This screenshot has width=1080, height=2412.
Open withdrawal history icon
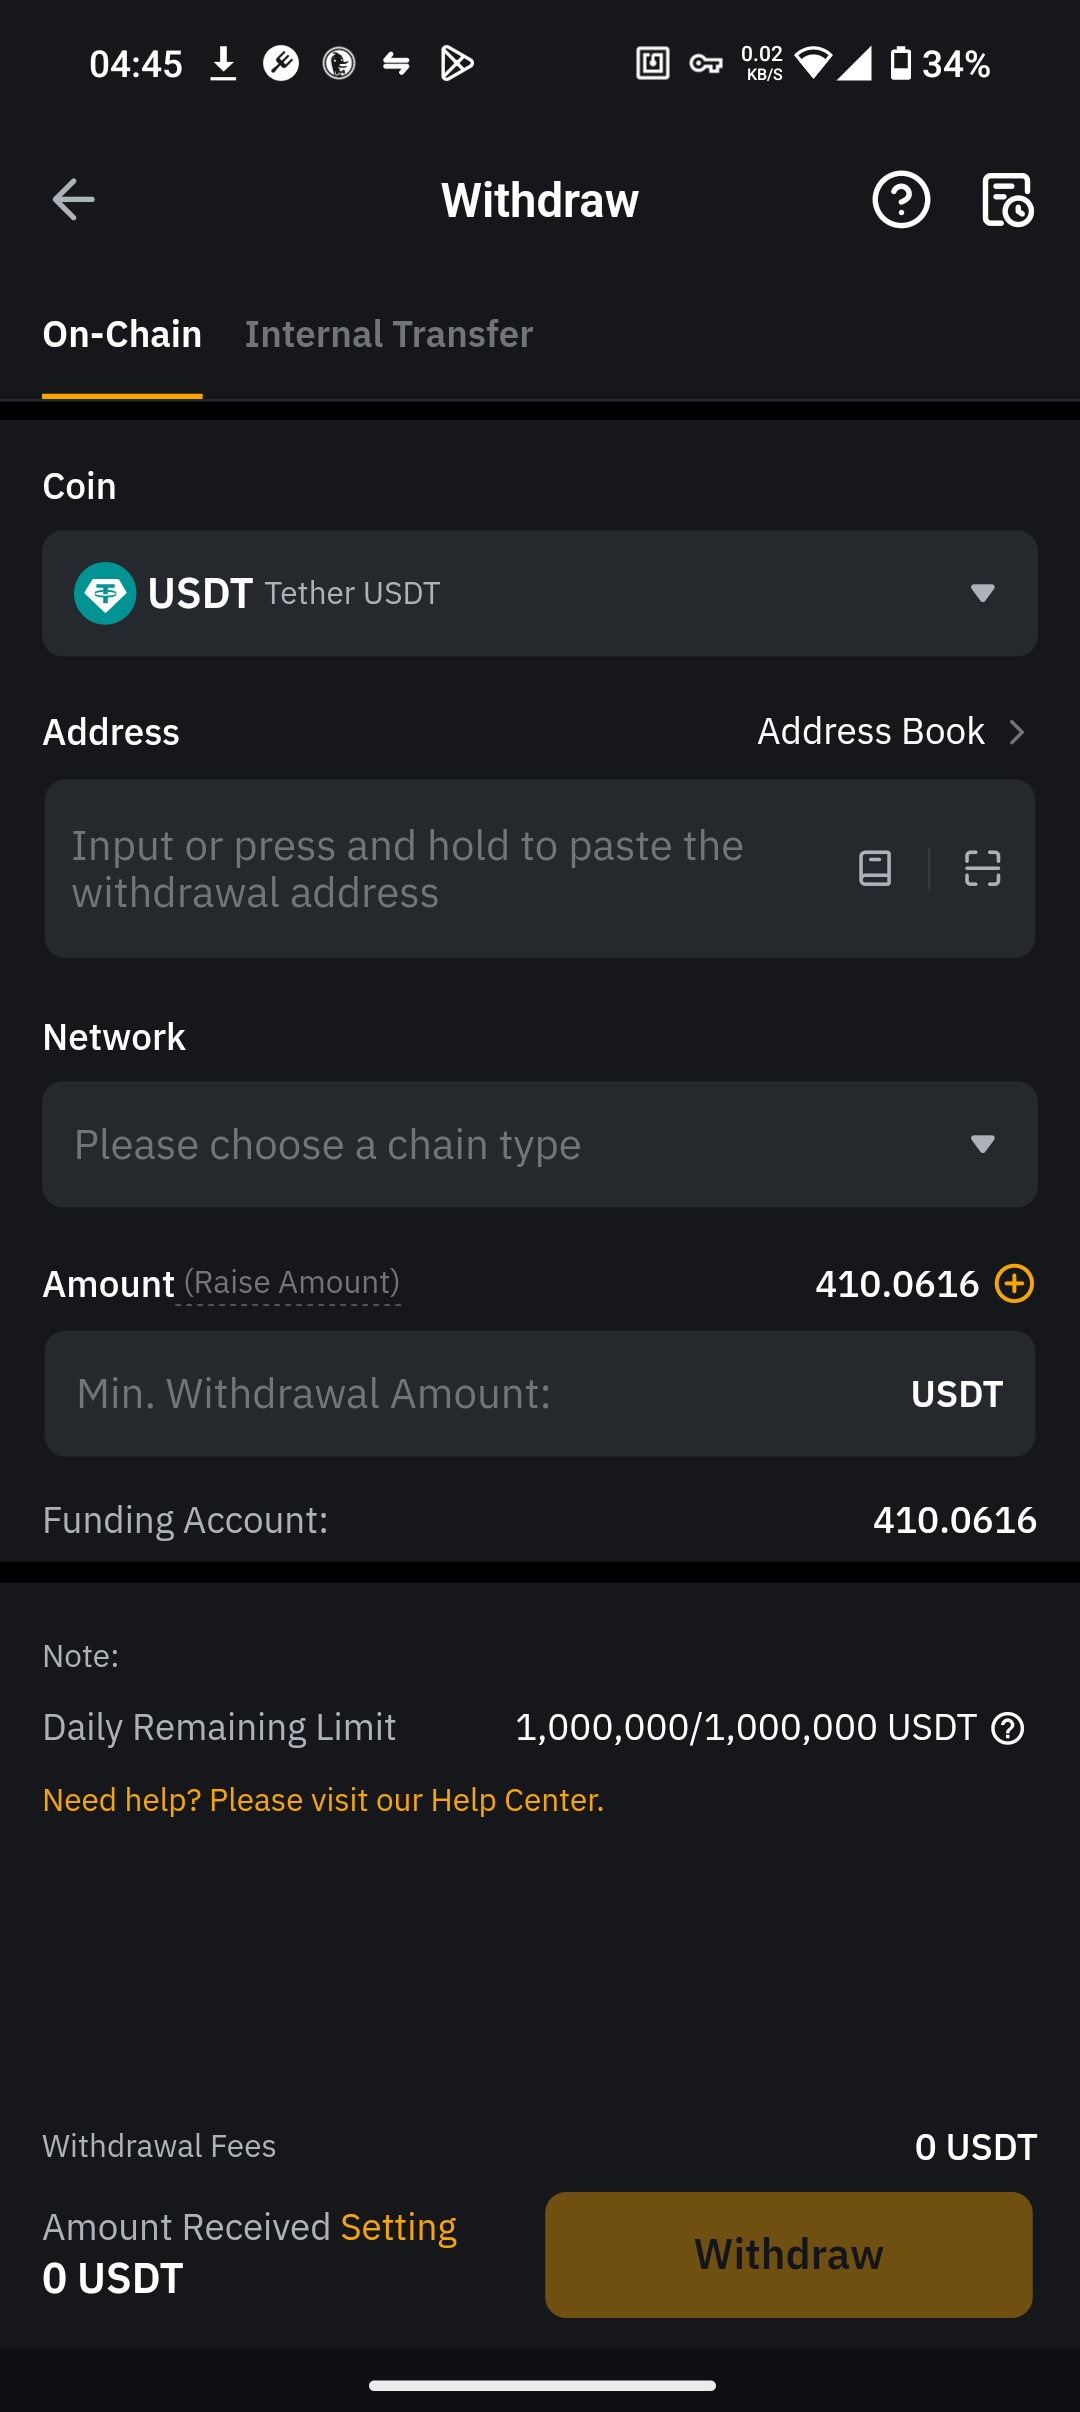pos(1007,200)
